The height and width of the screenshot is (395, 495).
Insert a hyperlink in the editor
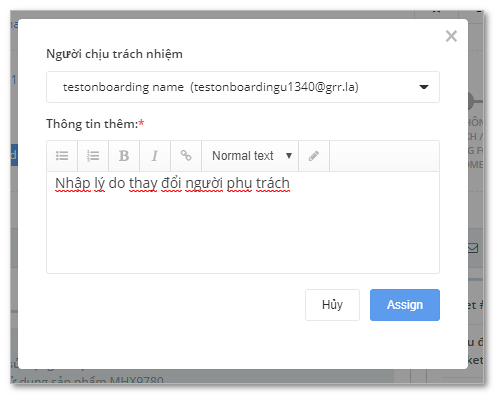point(186,156)
